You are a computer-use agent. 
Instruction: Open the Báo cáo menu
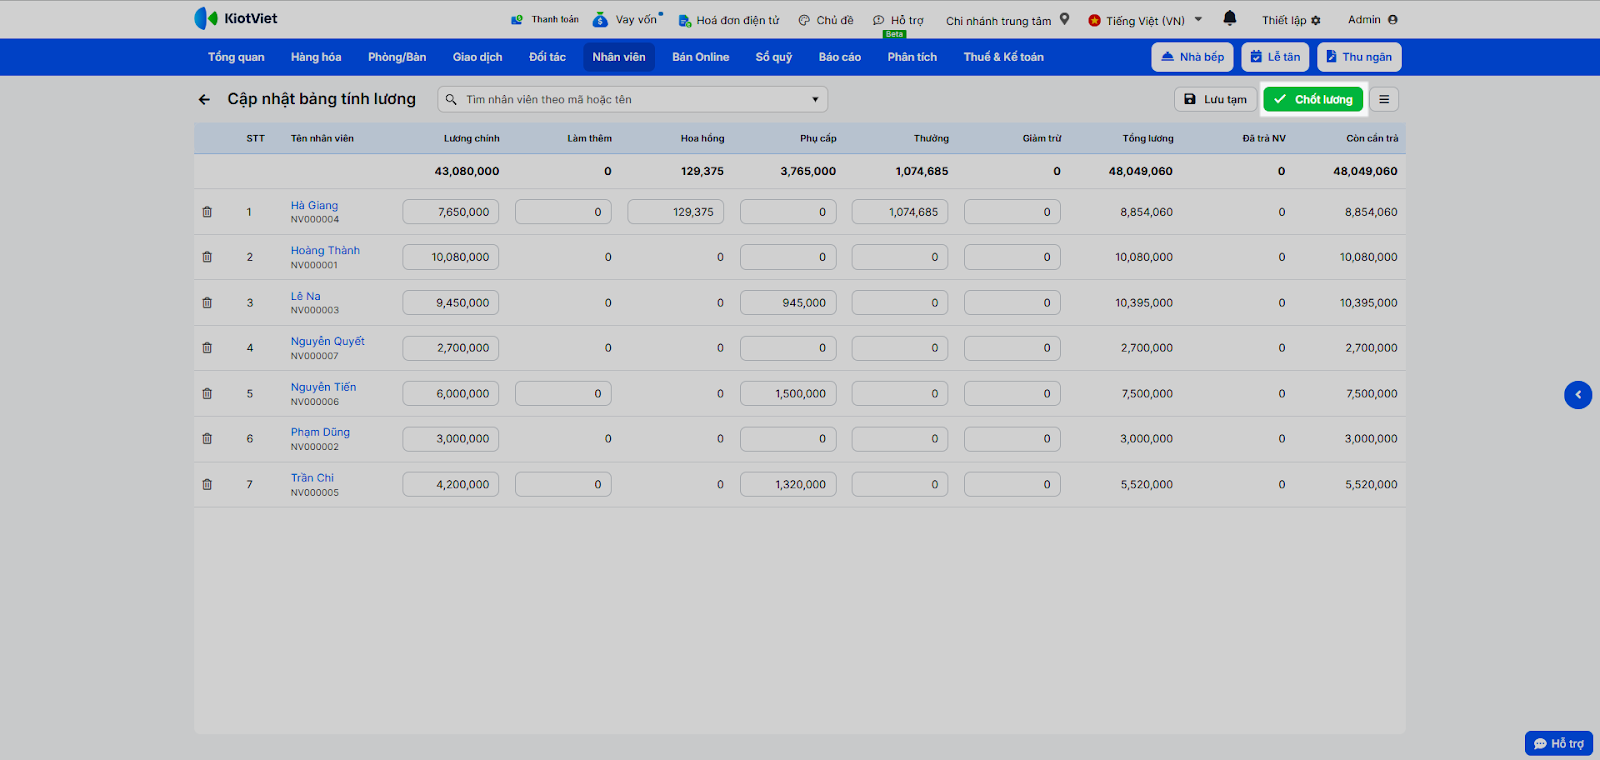(x=839, y=57)
